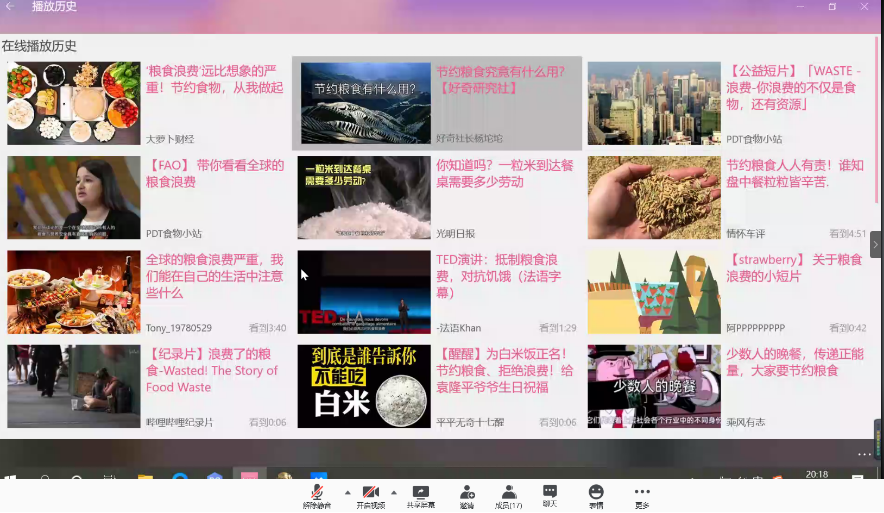The width and height of the screenshot is (884, 513).
Task: Open the 邀请 invite icon
Action: click(467, 493)
